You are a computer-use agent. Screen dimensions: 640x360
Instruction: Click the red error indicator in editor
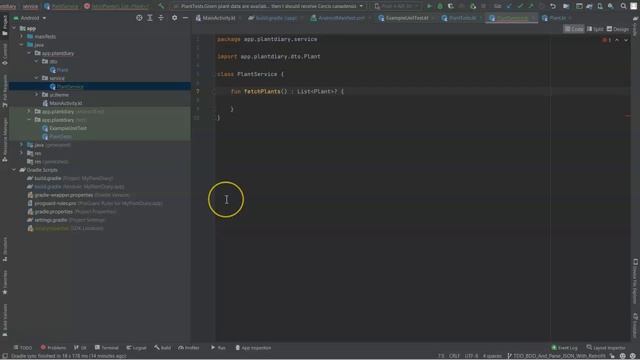(x=607, y=40)
